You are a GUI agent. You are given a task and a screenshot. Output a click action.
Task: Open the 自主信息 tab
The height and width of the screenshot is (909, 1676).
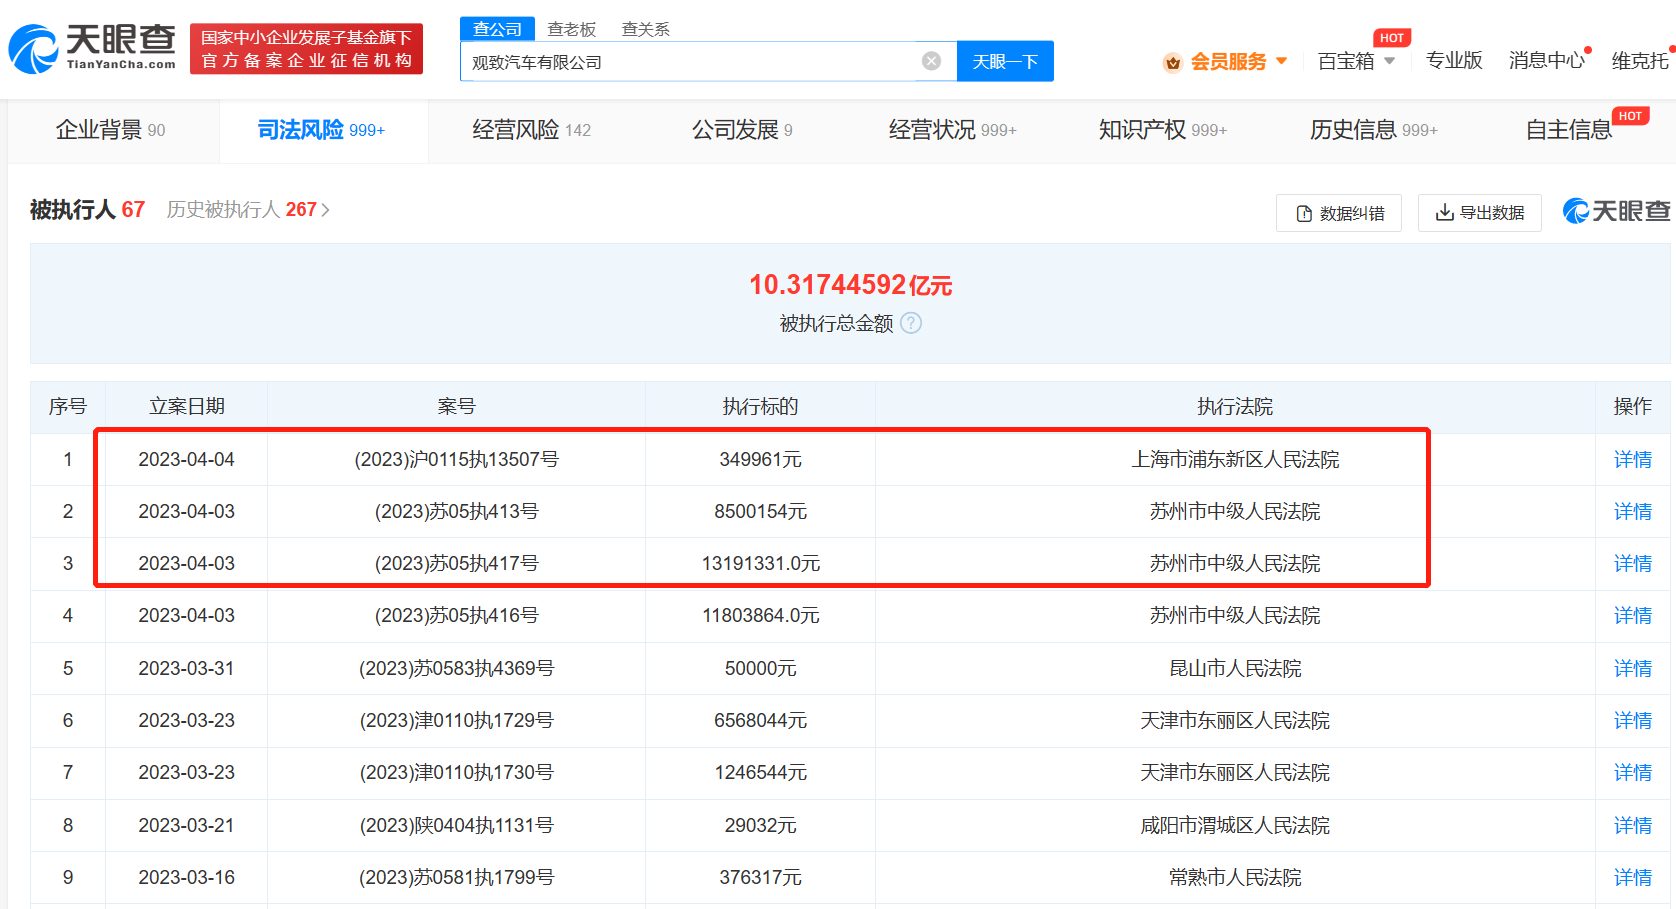[x=1569, y=130]
